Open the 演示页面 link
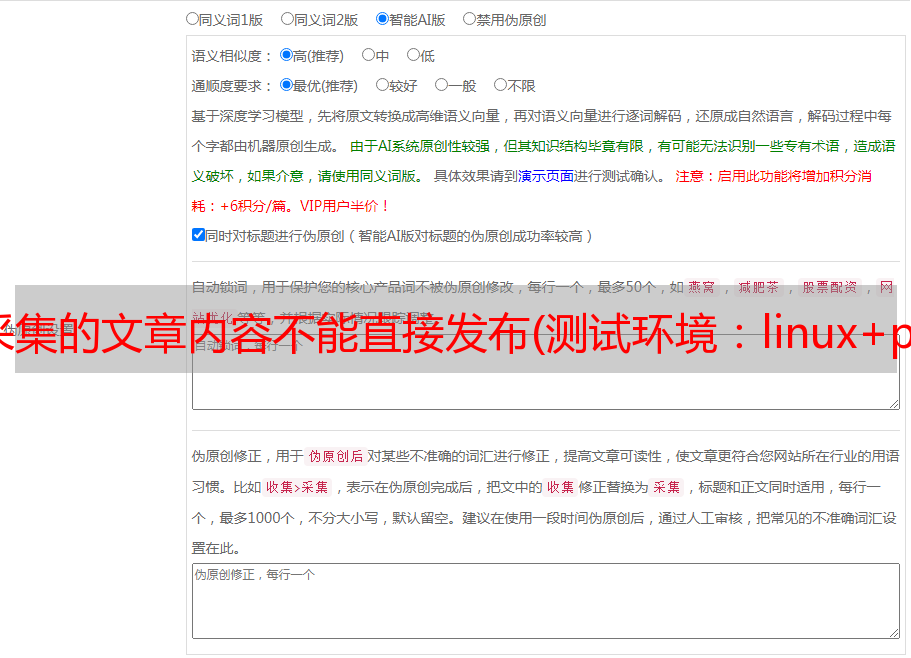Image resolution: width=911 pixels, height=658 pixels. [x=546, y=176]
